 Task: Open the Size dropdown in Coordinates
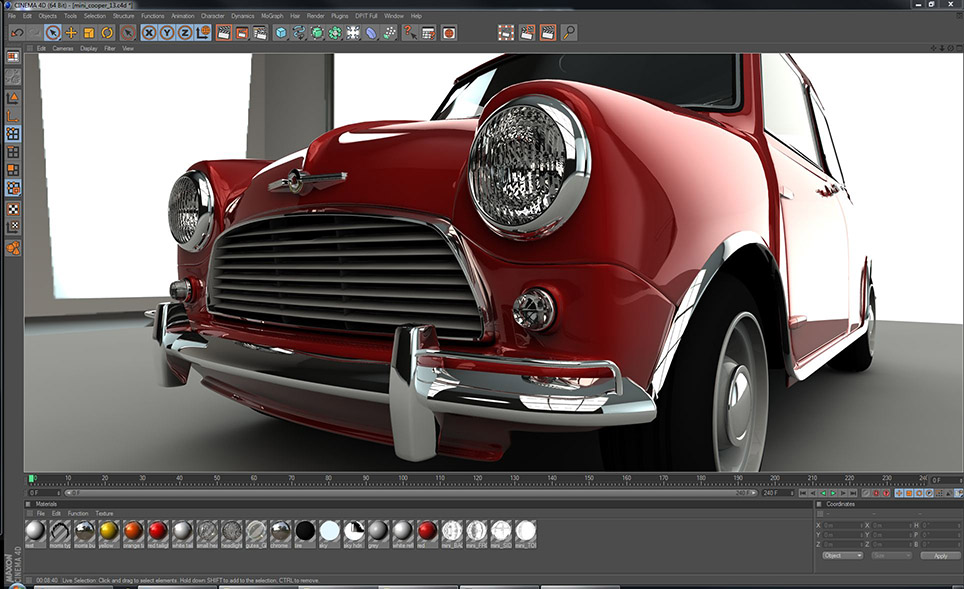(x=890, y=555)
